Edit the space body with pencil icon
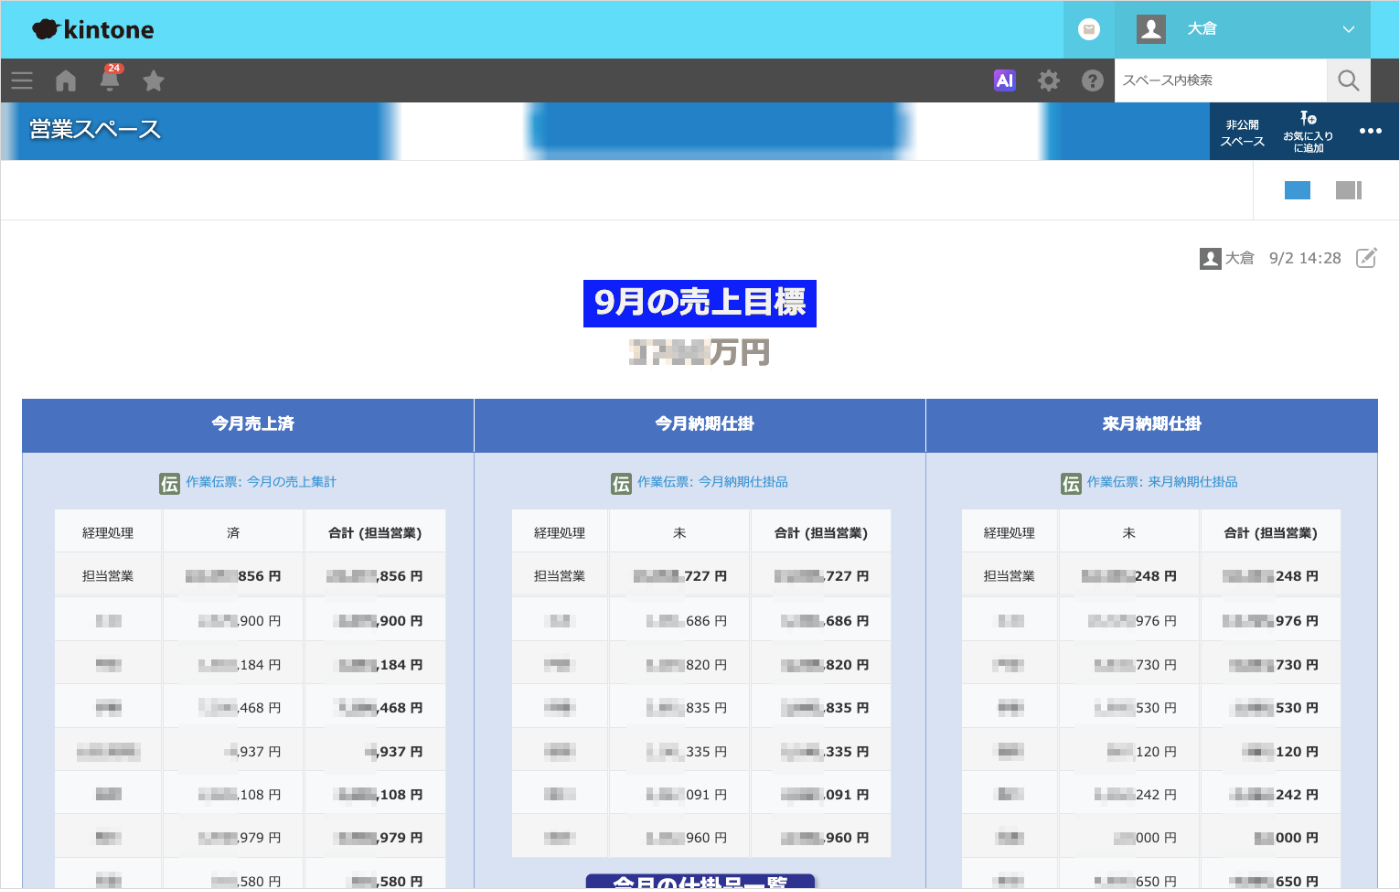1400x892 pixels. [x=1366, y=258]
